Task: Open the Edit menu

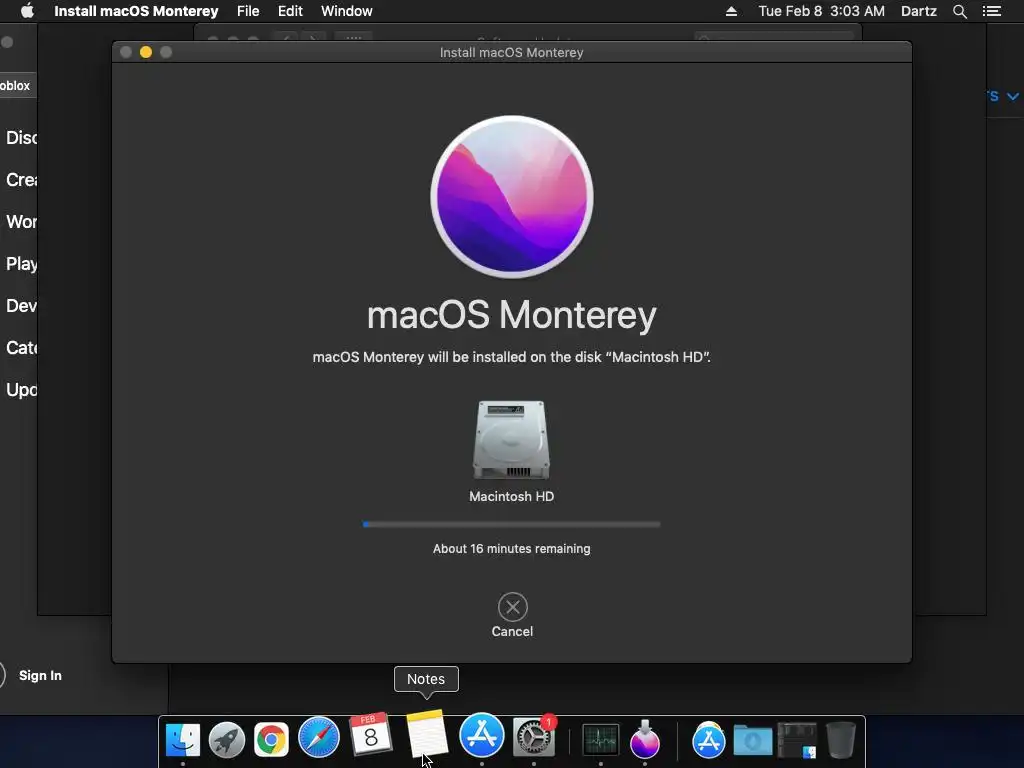Action: 290,11
